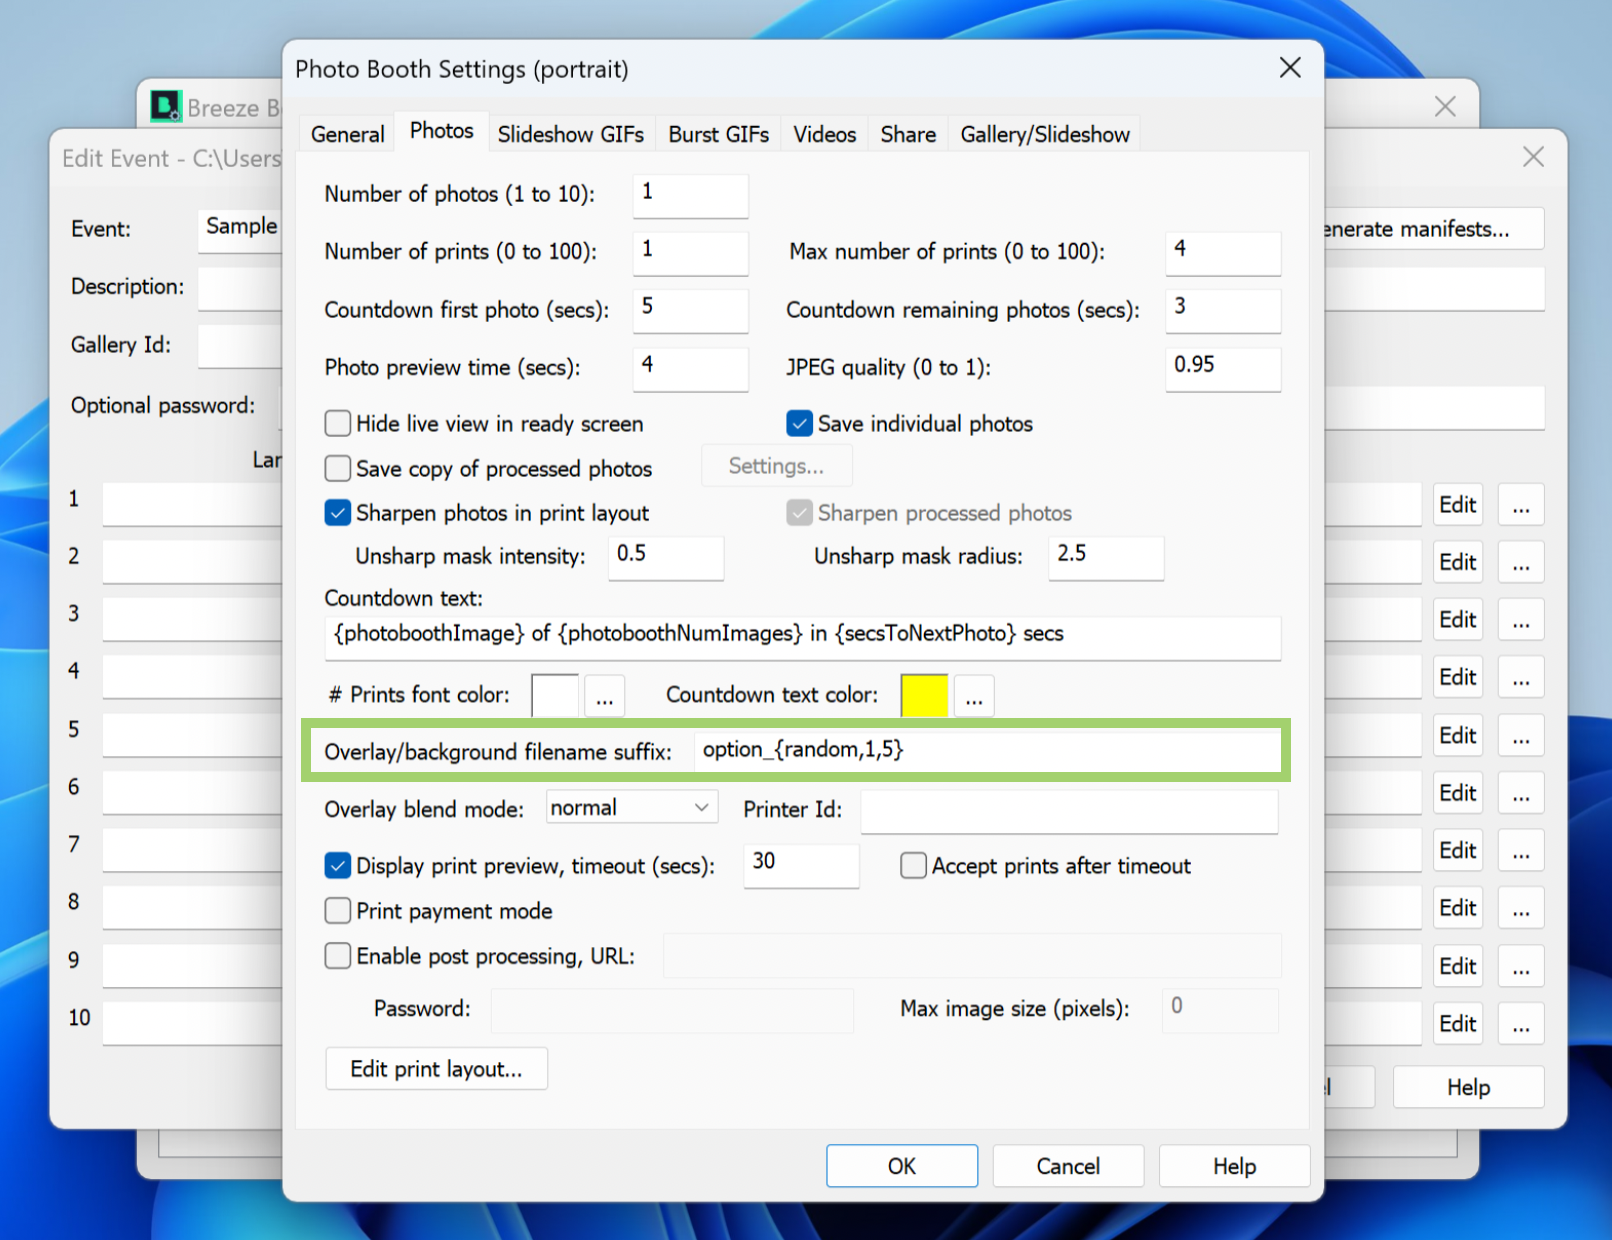Toggle Print payment mode checkbox

pos(338,911)
